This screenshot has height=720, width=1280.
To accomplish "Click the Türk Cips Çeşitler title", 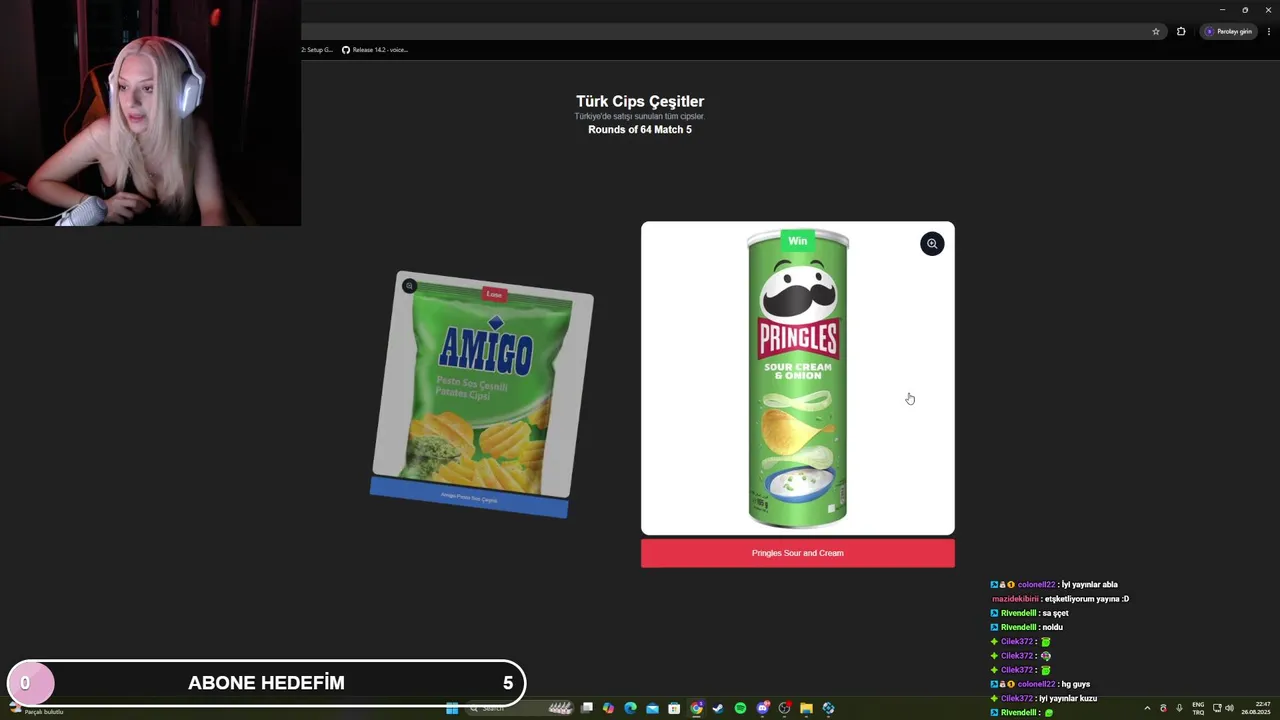I will [640, 101].
